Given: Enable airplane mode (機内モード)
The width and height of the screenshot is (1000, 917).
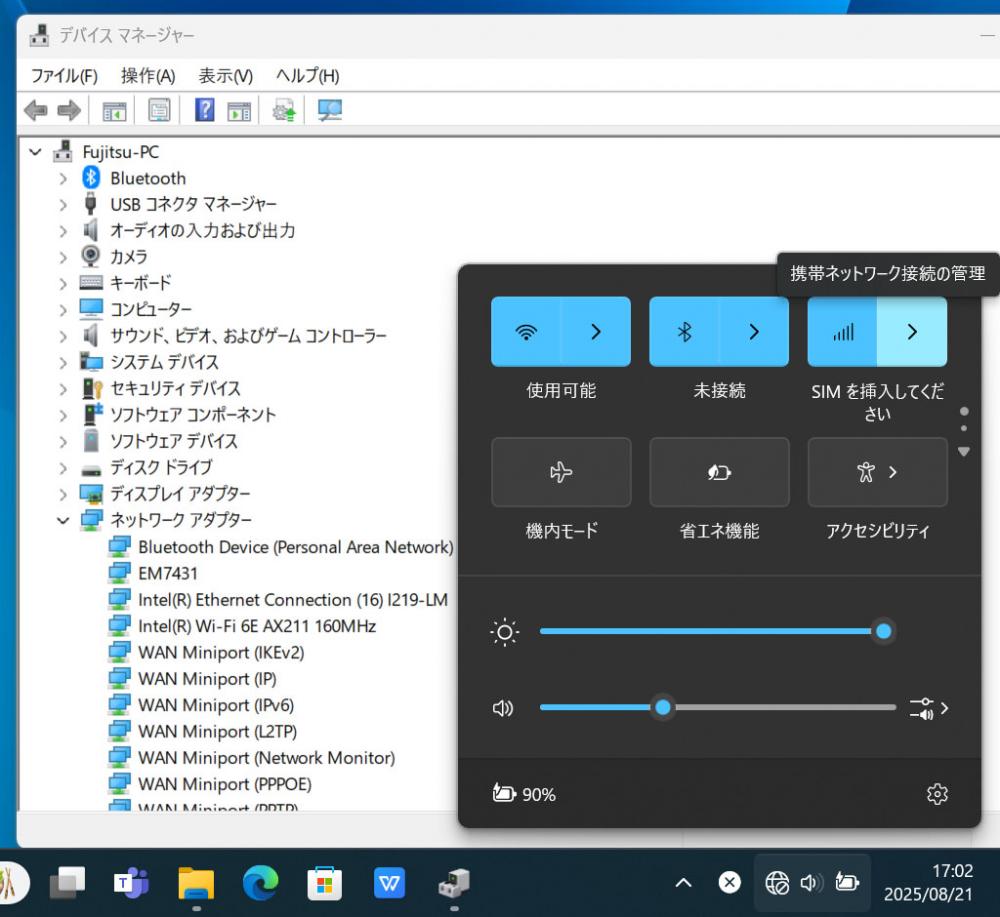Looking at the screenshot, I should [x=561, y=473].
